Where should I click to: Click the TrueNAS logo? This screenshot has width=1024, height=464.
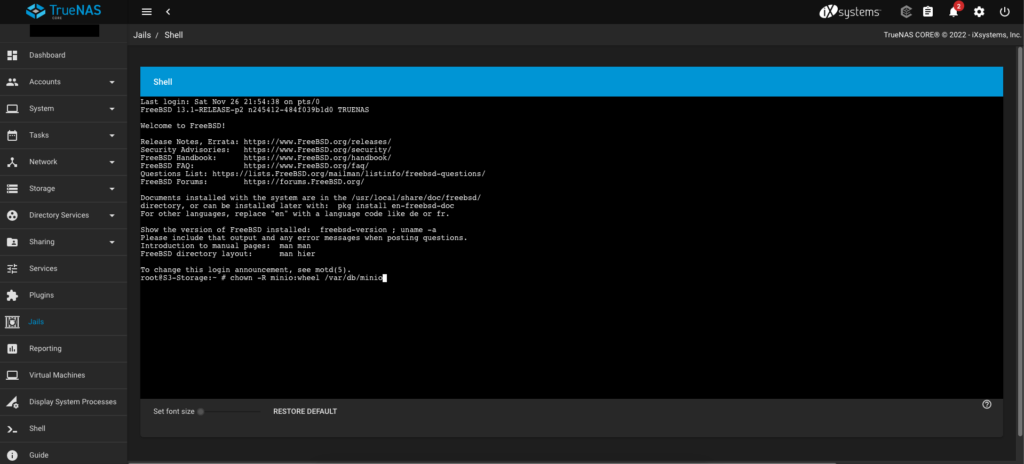(x=63, y=12)
